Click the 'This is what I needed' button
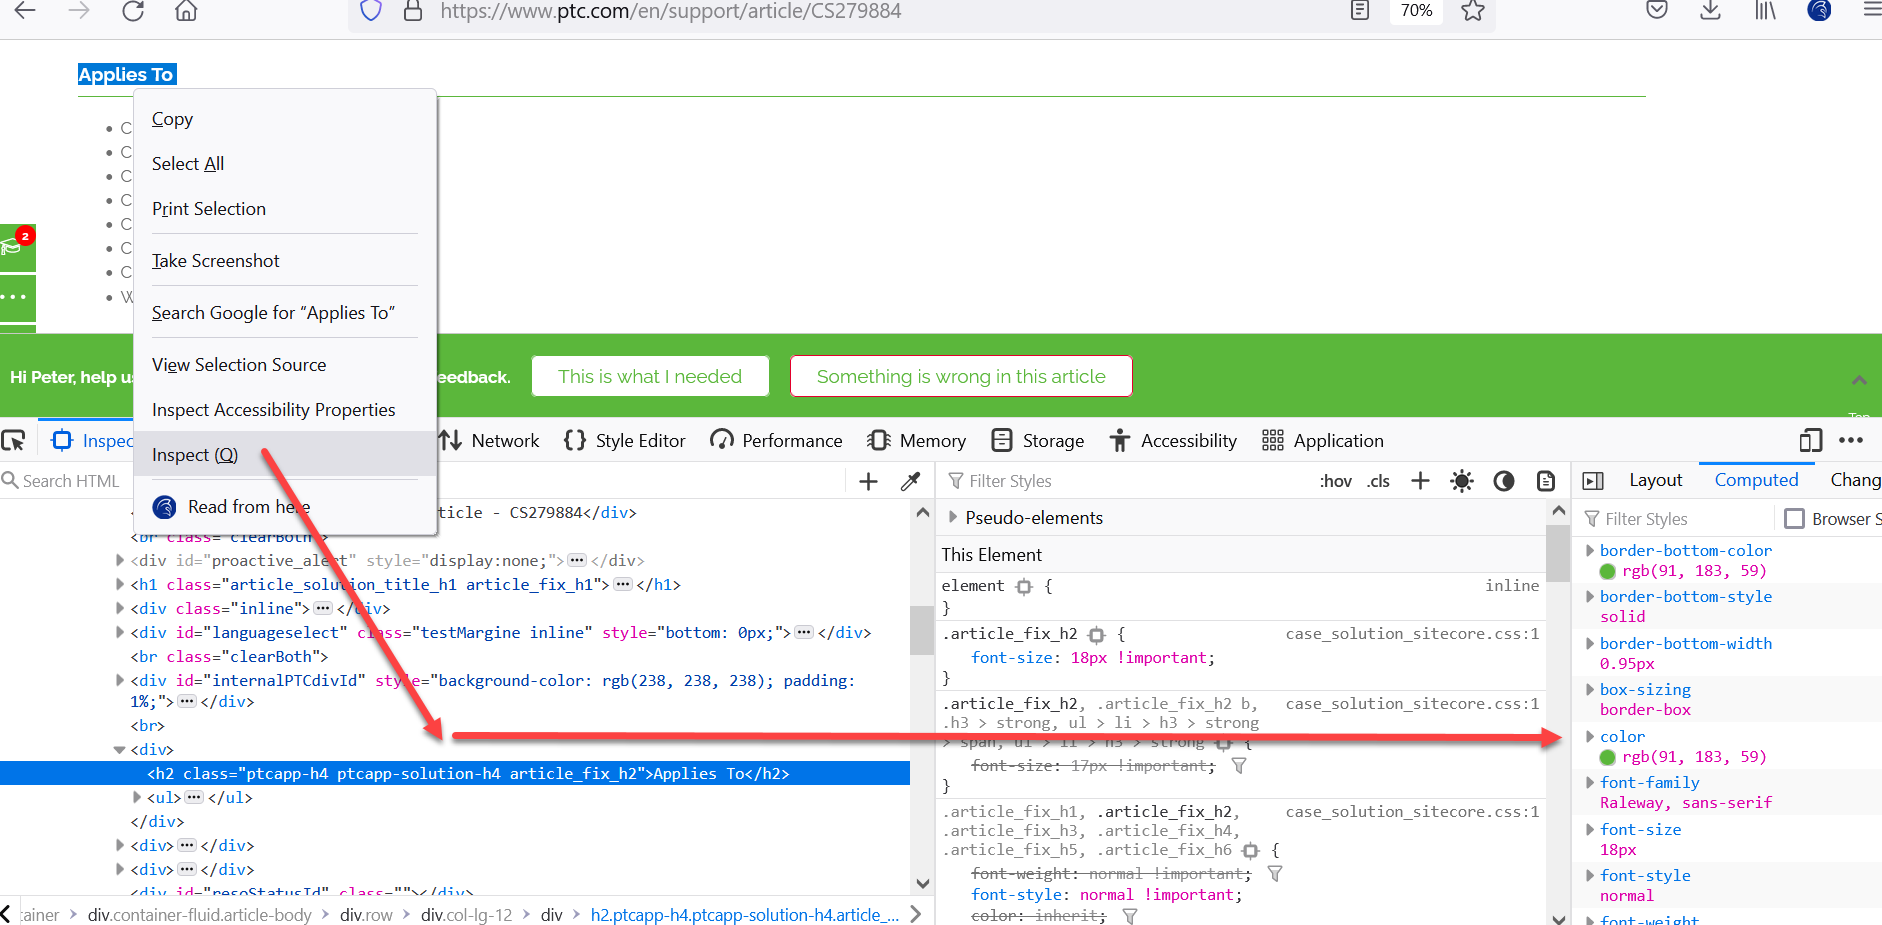1882x925 pixels. [x=649, y=376]
